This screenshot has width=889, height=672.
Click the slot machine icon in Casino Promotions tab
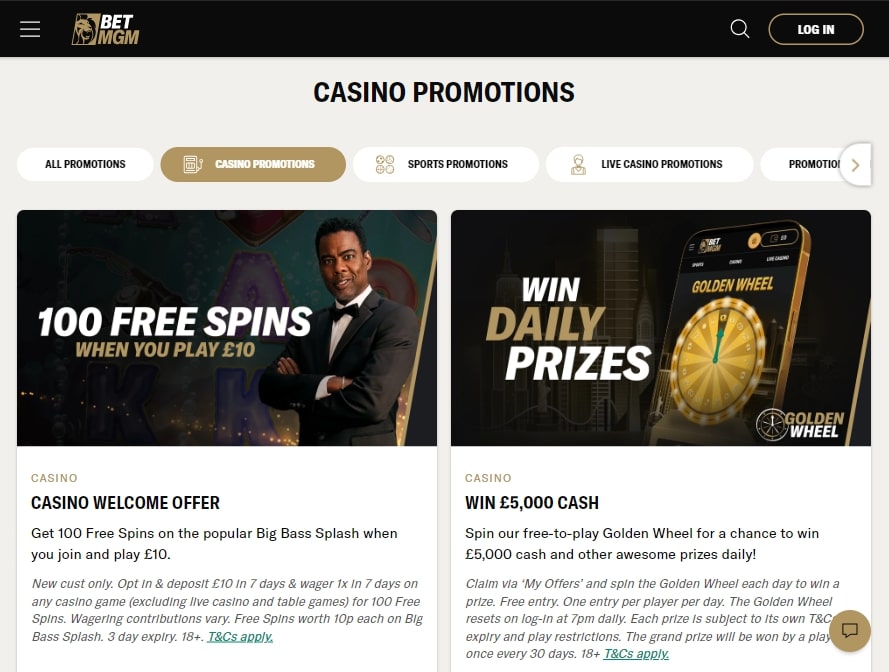[193, 164]
